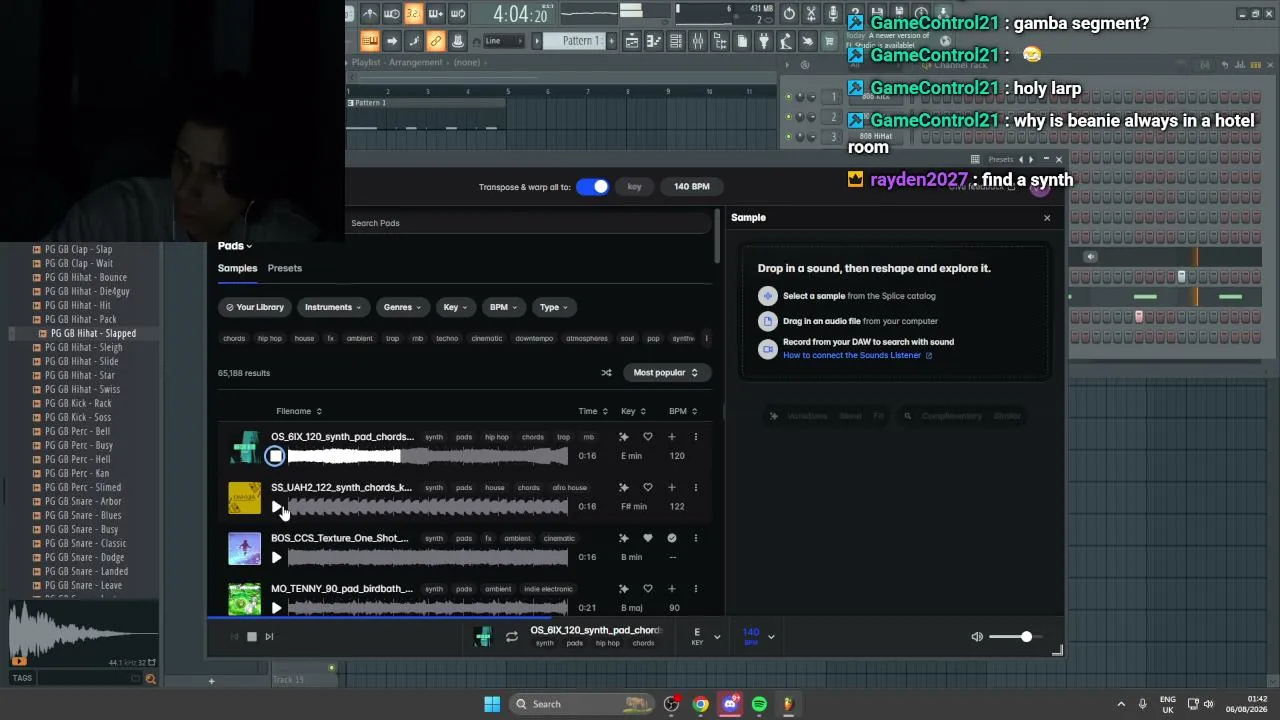1280x720 pixels.
Task: Click the key transpose button
Action: [x=634, y=187]
